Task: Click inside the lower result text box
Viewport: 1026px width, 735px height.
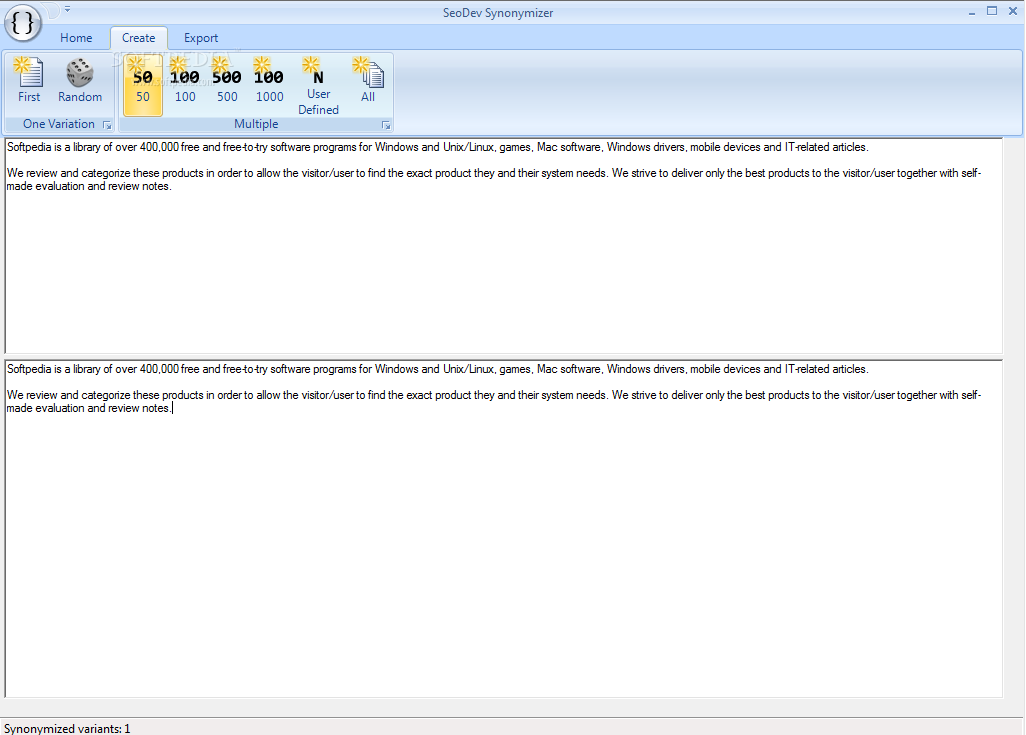Action: pos(504,529)
